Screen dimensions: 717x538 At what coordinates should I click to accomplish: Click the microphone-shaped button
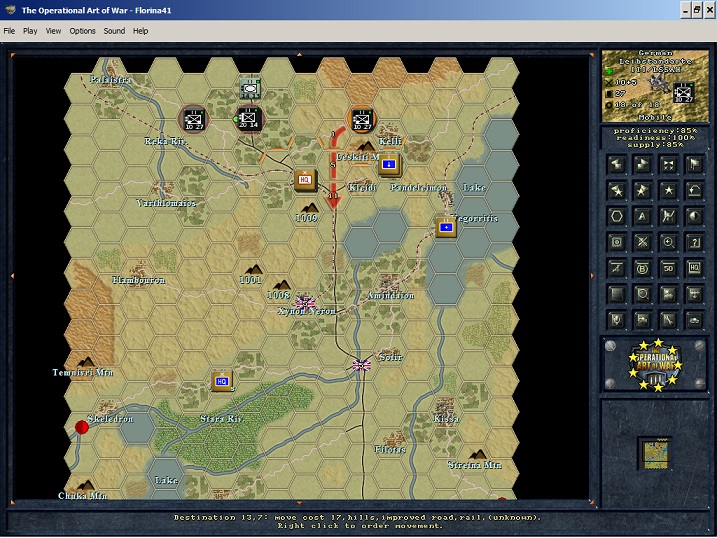(x=617, y=320)
